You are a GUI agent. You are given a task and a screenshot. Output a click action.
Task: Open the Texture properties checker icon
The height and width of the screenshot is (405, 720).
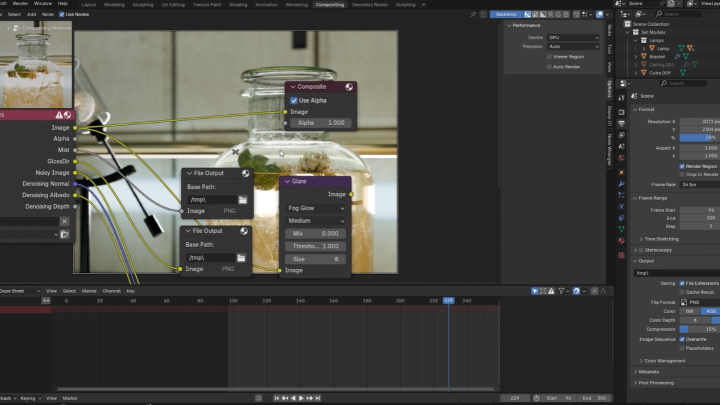(621, 255)
